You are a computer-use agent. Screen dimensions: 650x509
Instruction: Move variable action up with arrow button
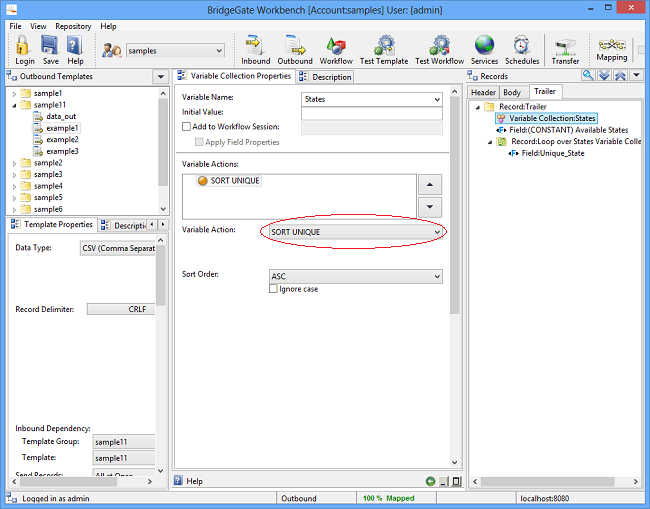[429, 185]
